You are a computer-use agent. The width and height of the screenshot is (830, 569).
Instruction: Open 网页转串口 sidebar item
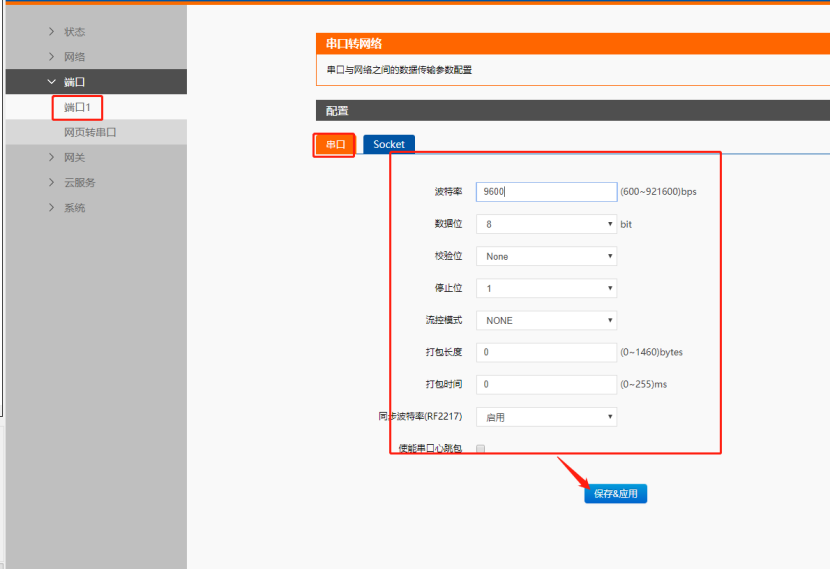(90, 132)
